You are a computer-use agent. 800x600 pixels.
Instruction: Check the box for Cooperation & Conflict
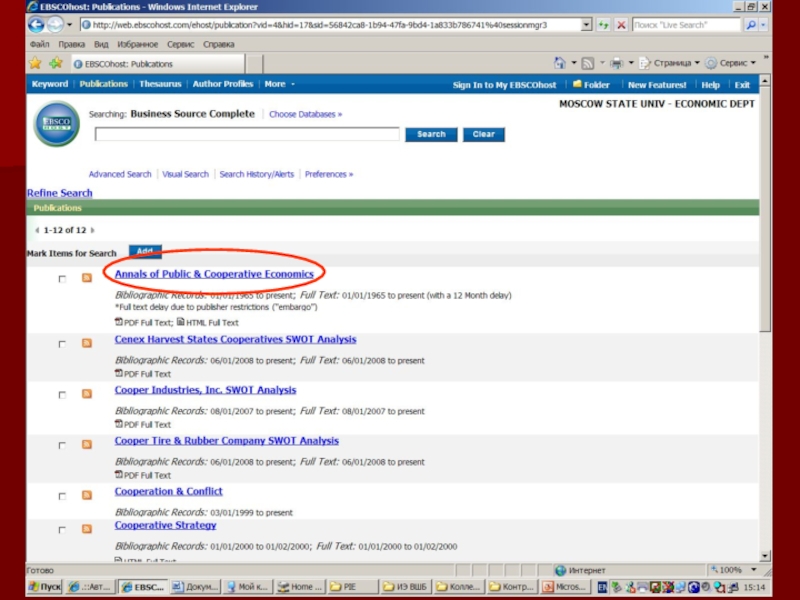(62, 496)
